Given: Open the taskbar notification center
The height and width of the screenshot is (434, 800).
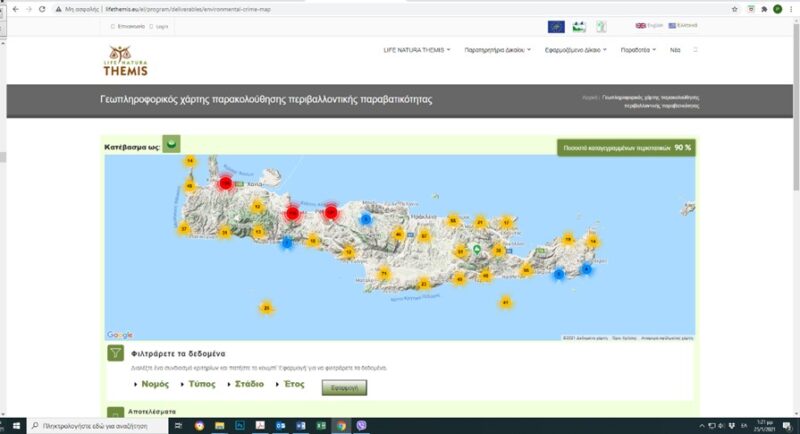Looking at the screenshot, I should point(787,426).
